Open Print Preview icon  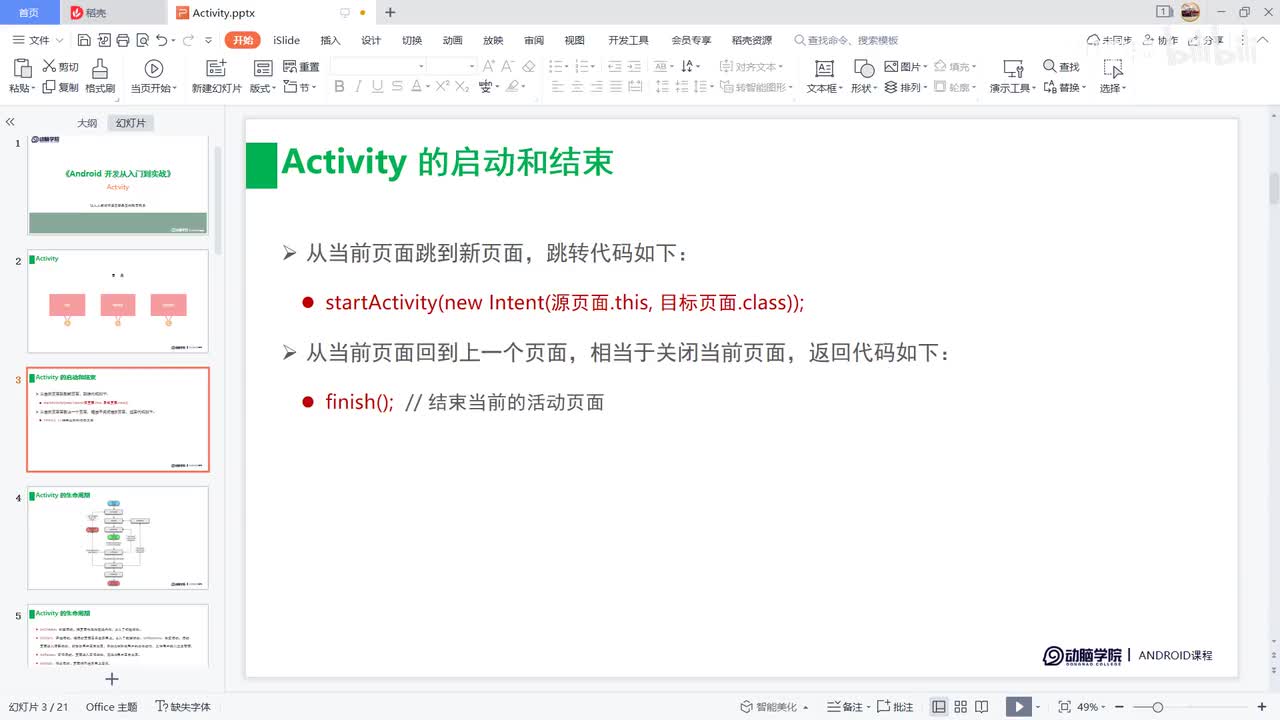(141, 40)
